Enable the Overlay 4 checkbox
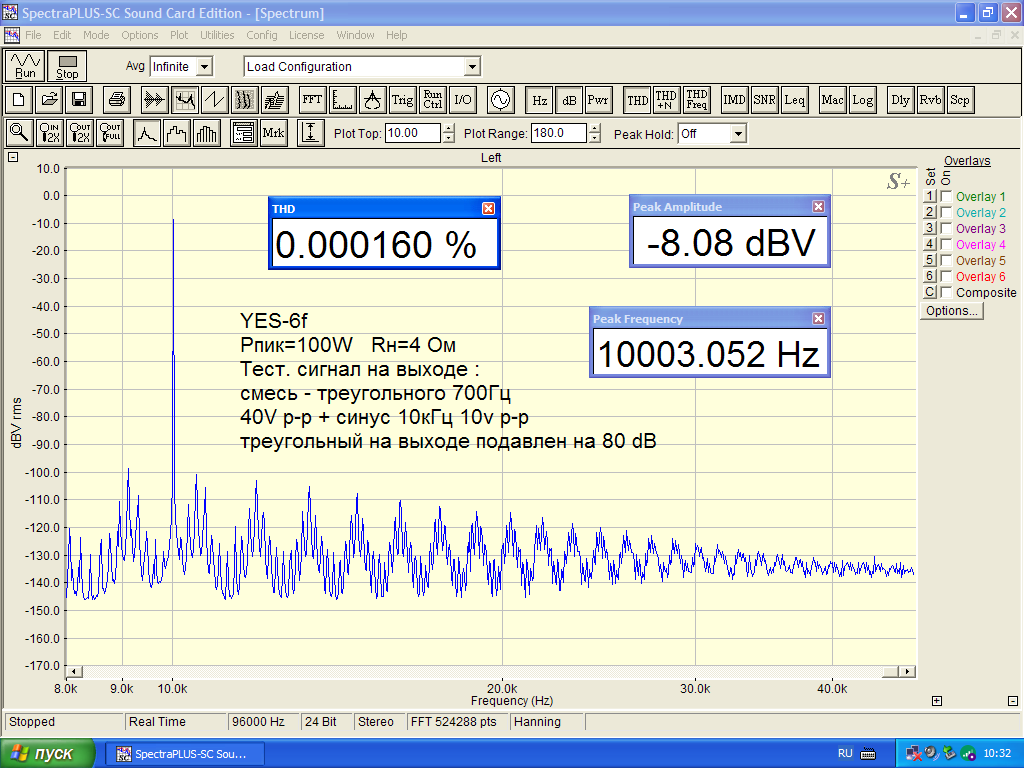This screenshot has width=1024, height=768. pyautogui.click(x=946, y=244)
